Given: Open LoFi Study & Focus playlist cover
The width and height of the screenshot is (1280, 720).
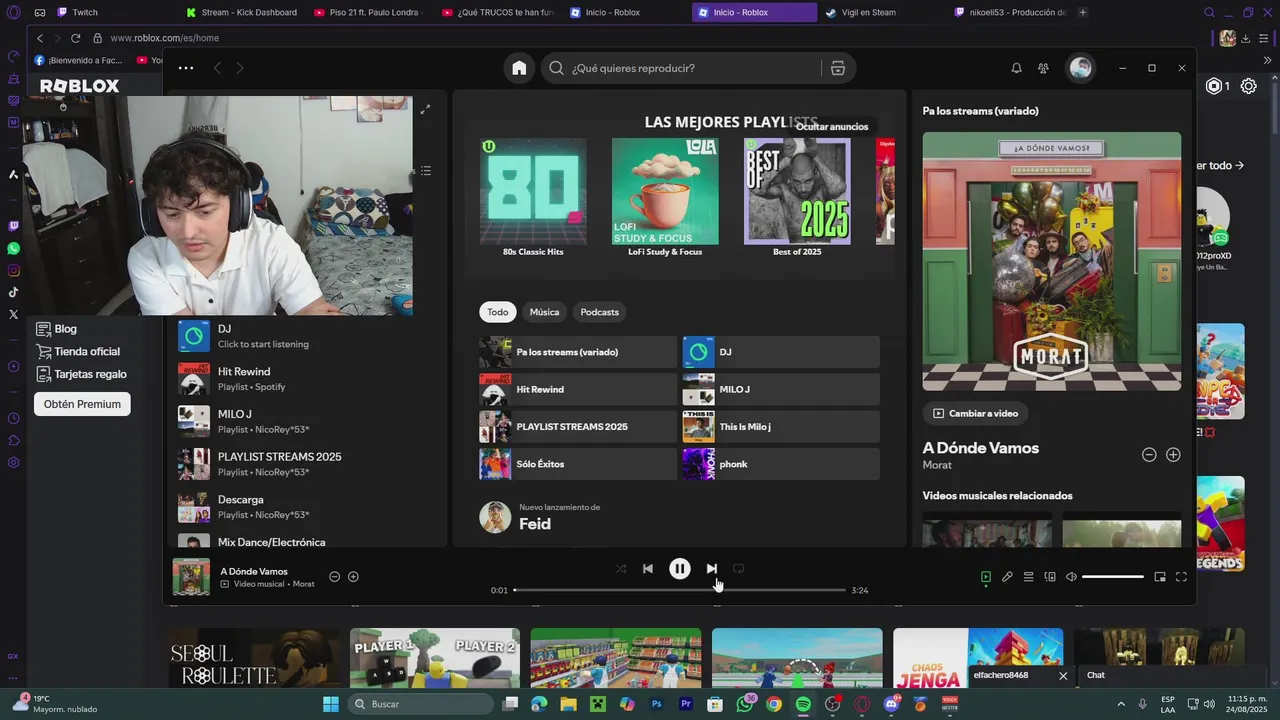Looking at the screenshot, I should point(665,191).
